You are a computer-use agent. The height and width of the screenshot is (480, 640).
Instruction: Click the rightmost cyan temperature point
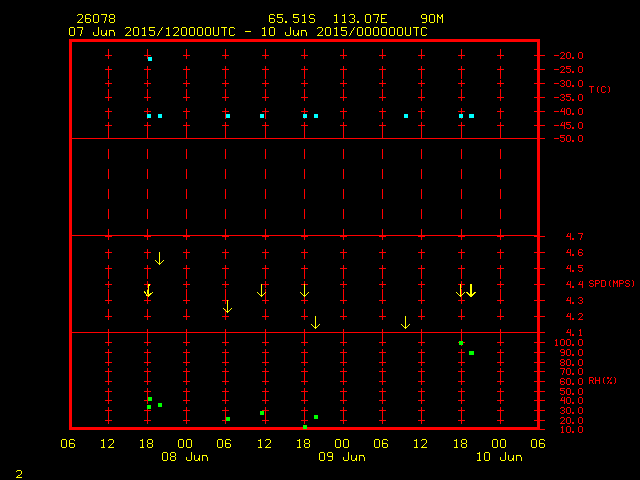click(471, 116)
